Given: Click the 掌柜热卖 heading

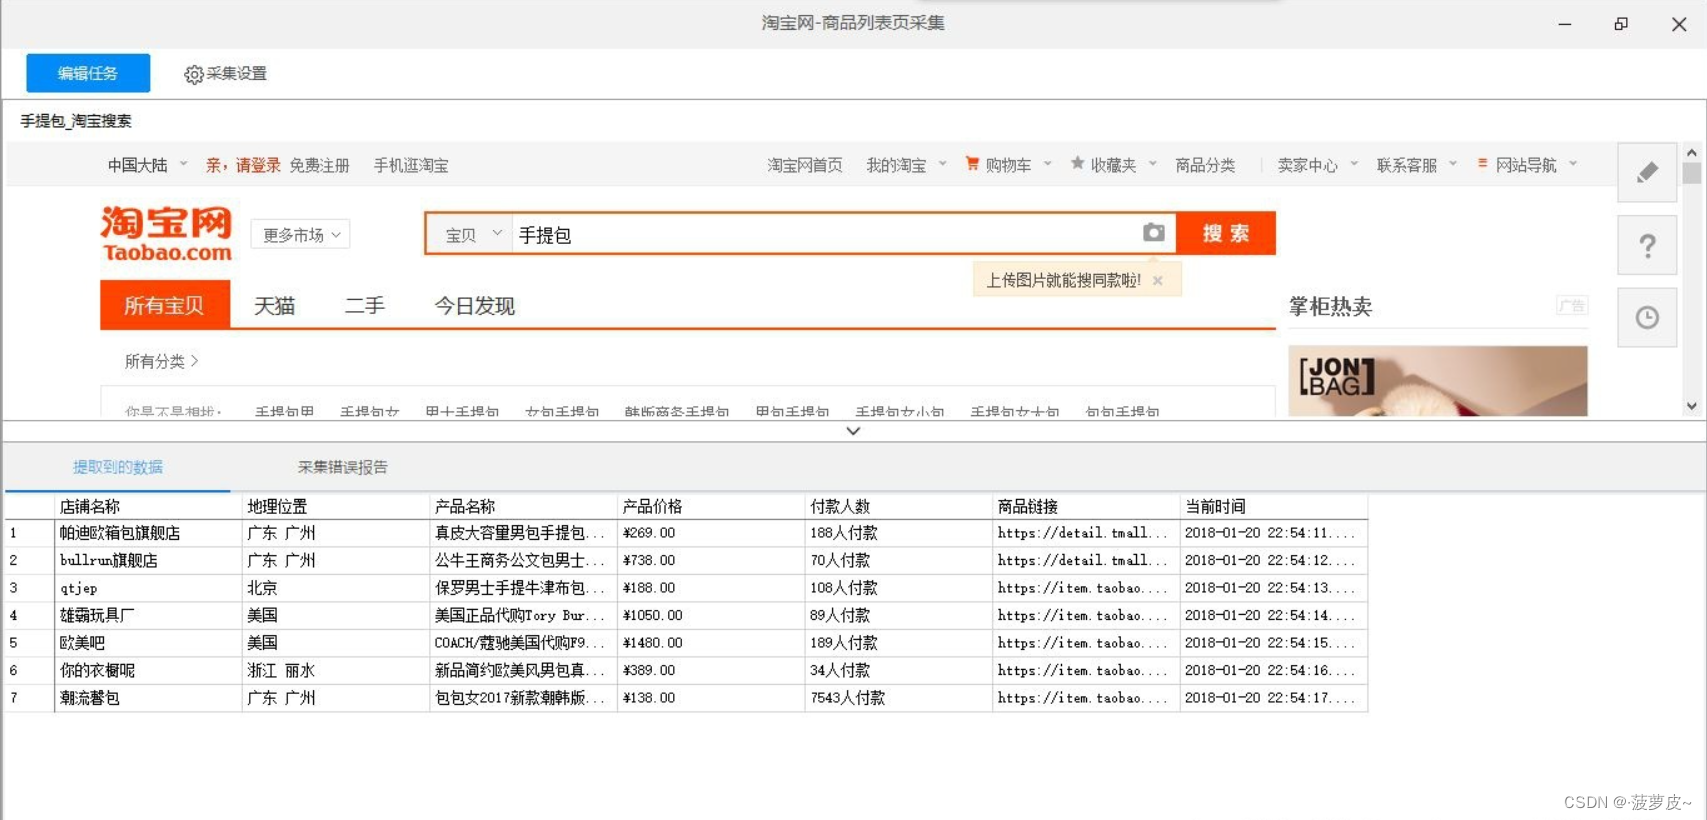Looking at the screenshot, I should tap(1330, 306).
